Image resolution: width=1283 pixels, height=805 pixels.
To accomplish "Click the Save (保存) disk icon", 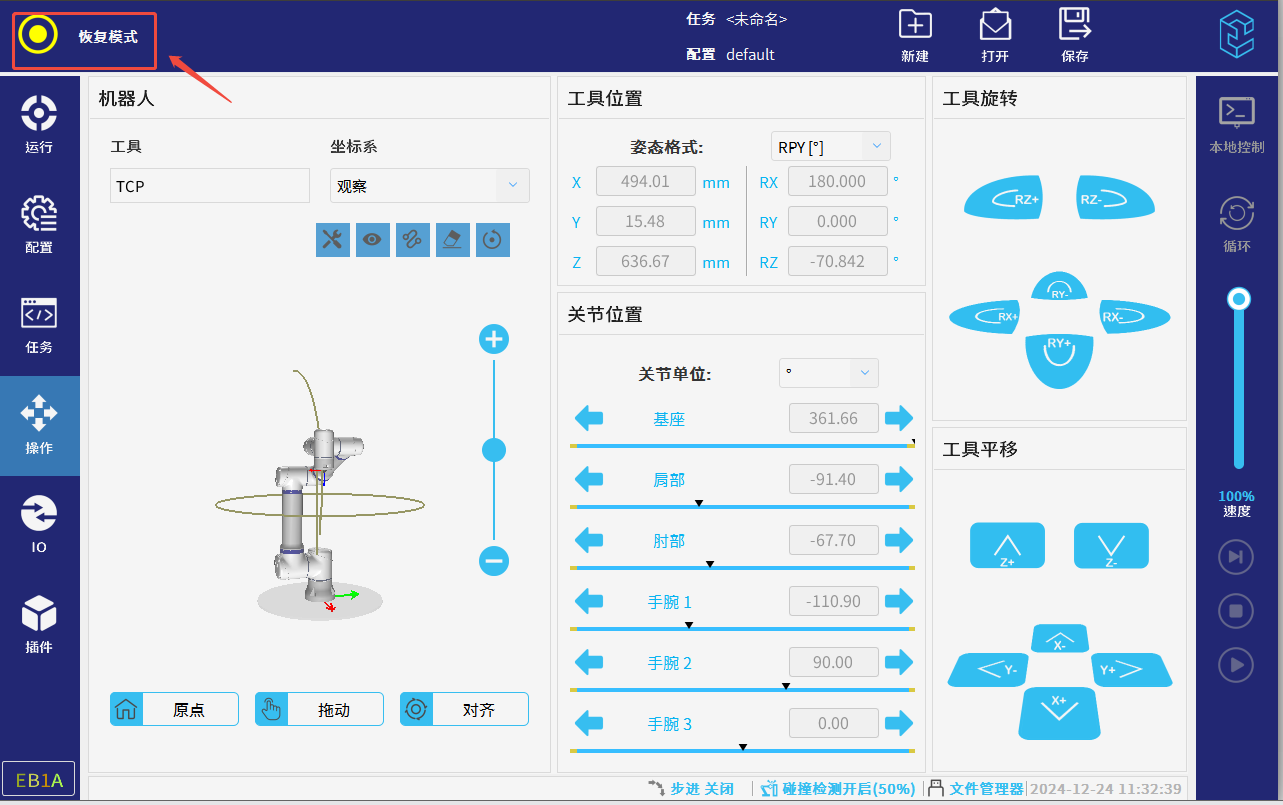I will point(1074,25).
